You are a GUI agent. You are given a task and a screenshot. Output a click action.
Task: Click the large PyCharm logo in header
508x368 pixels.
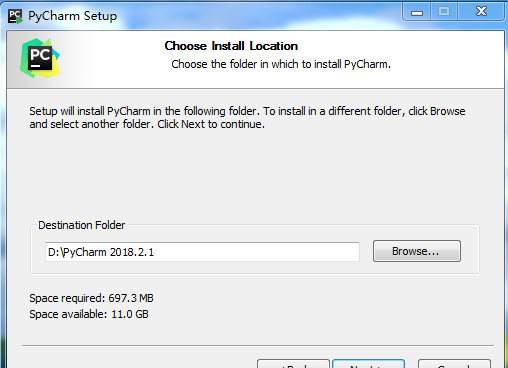tap(40, 58)
